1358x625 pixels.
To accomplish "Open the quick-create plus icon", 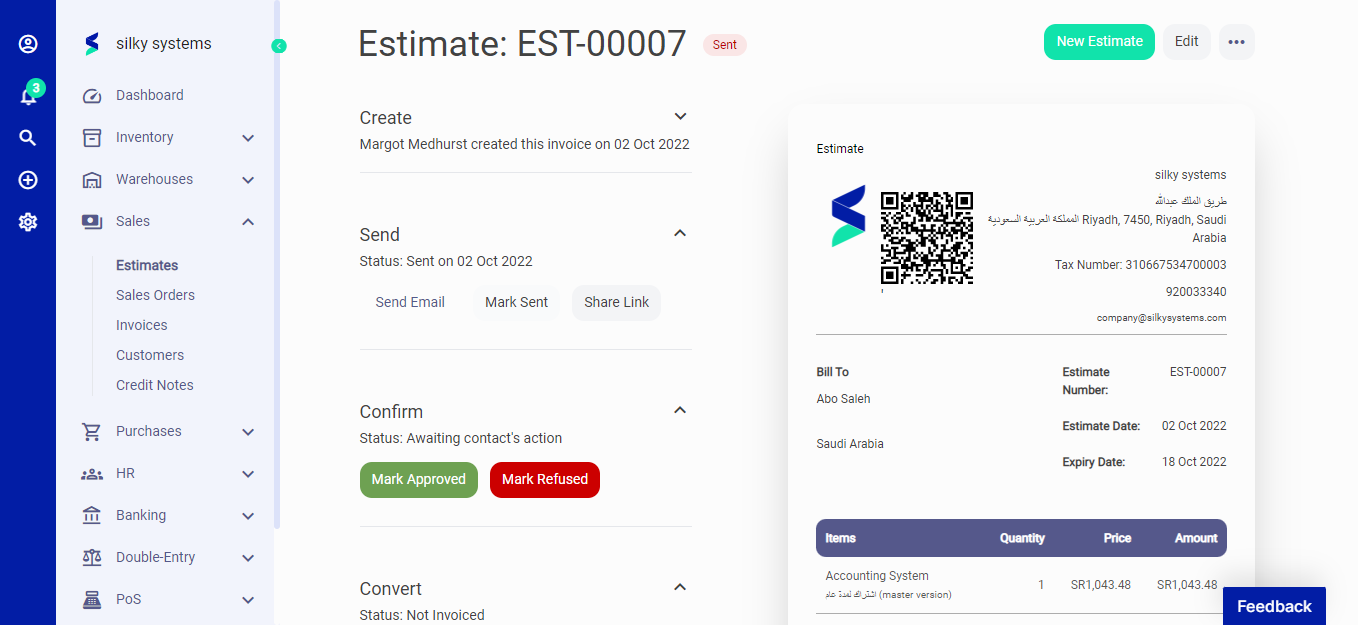I will [x=27, y=180].
